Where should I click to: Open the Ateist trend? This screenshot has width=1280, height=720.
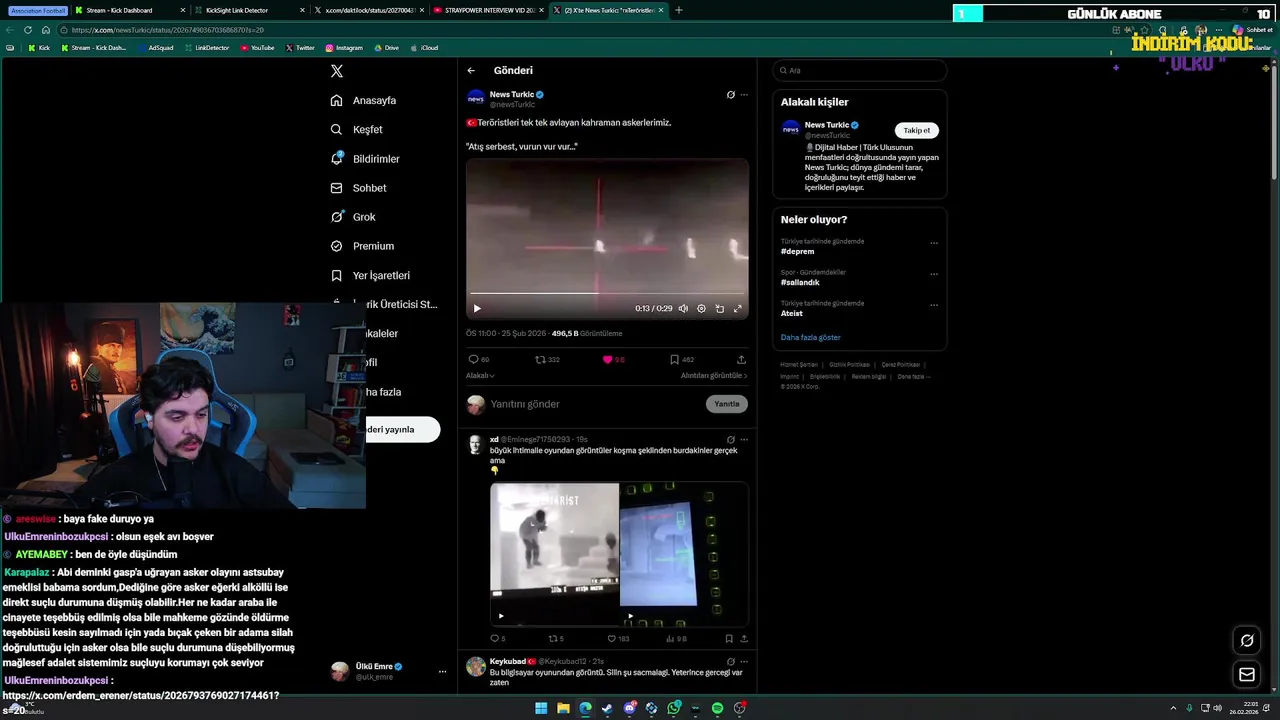tap(792, 313)
